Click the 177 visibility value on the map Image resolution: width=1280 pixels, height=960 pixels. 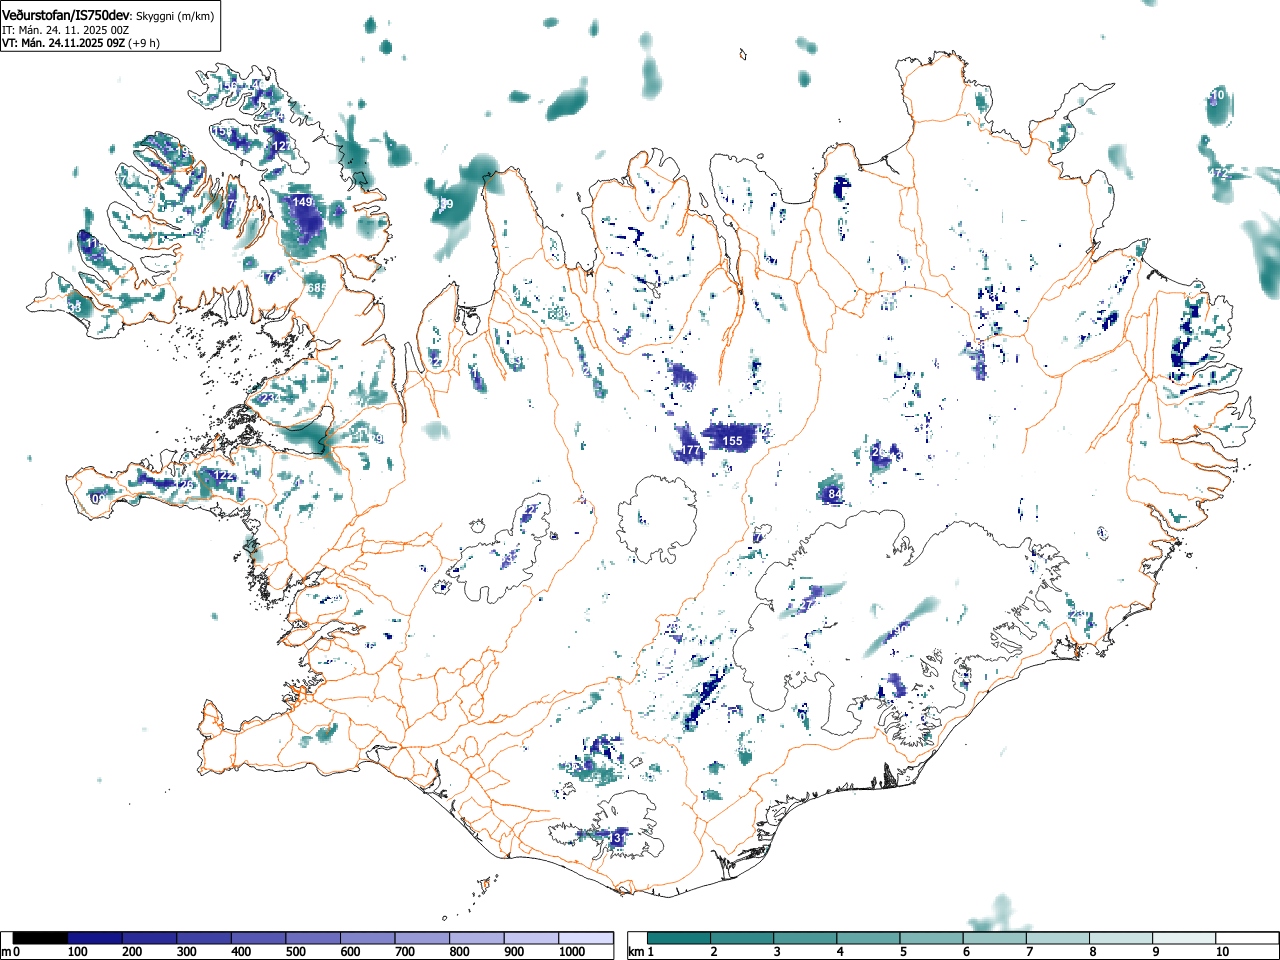coord(690,452)
